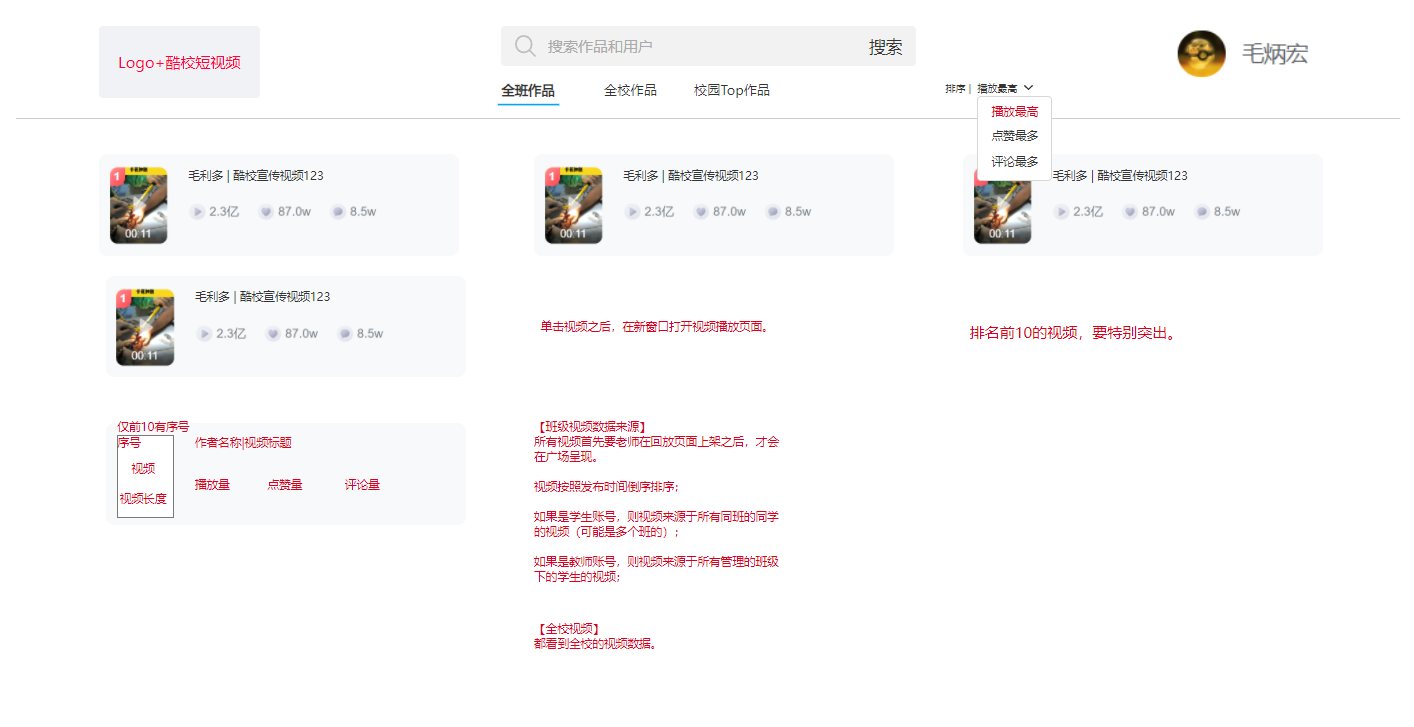Open the 校园Top作品 tab
The height and width of the screenshot is (727, 1414).
click(732, 91)
